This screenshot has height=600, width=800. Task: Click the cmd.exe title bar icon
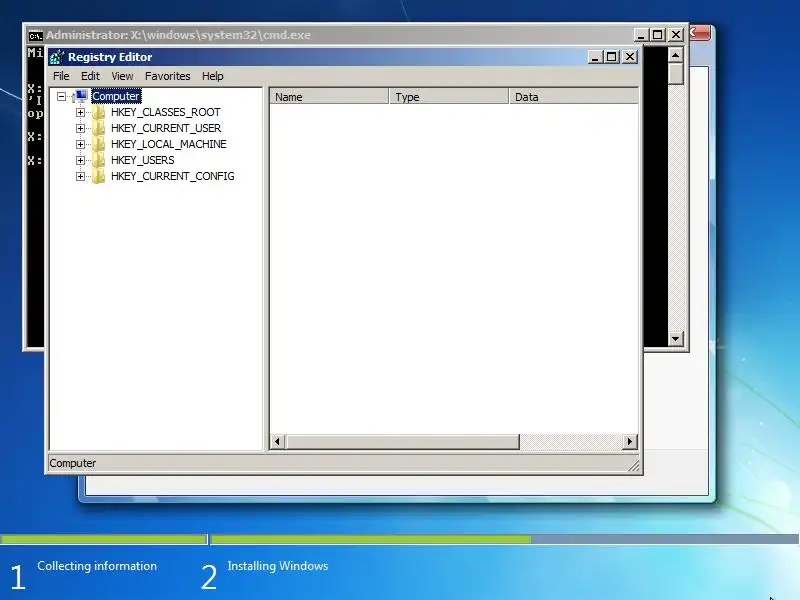coord(35,36)
